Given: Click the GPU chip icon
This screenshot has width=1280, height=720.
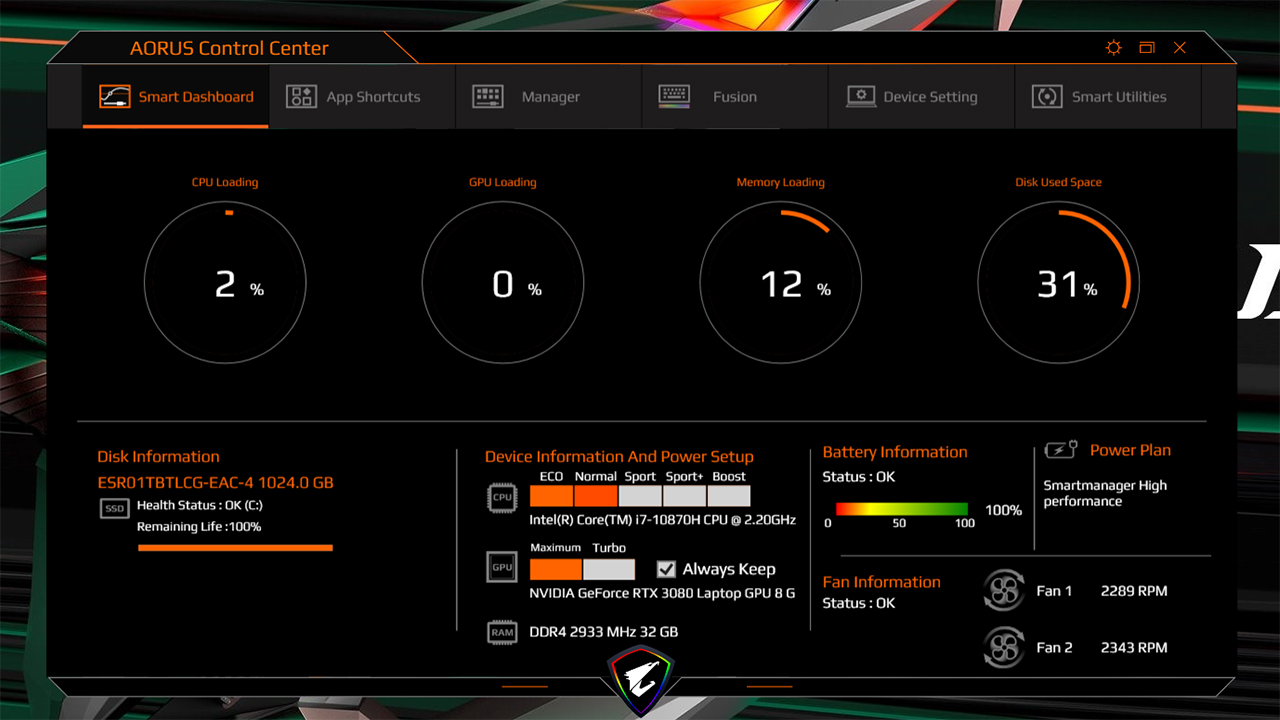Looking at the screenshot, I should click(502, 567).
